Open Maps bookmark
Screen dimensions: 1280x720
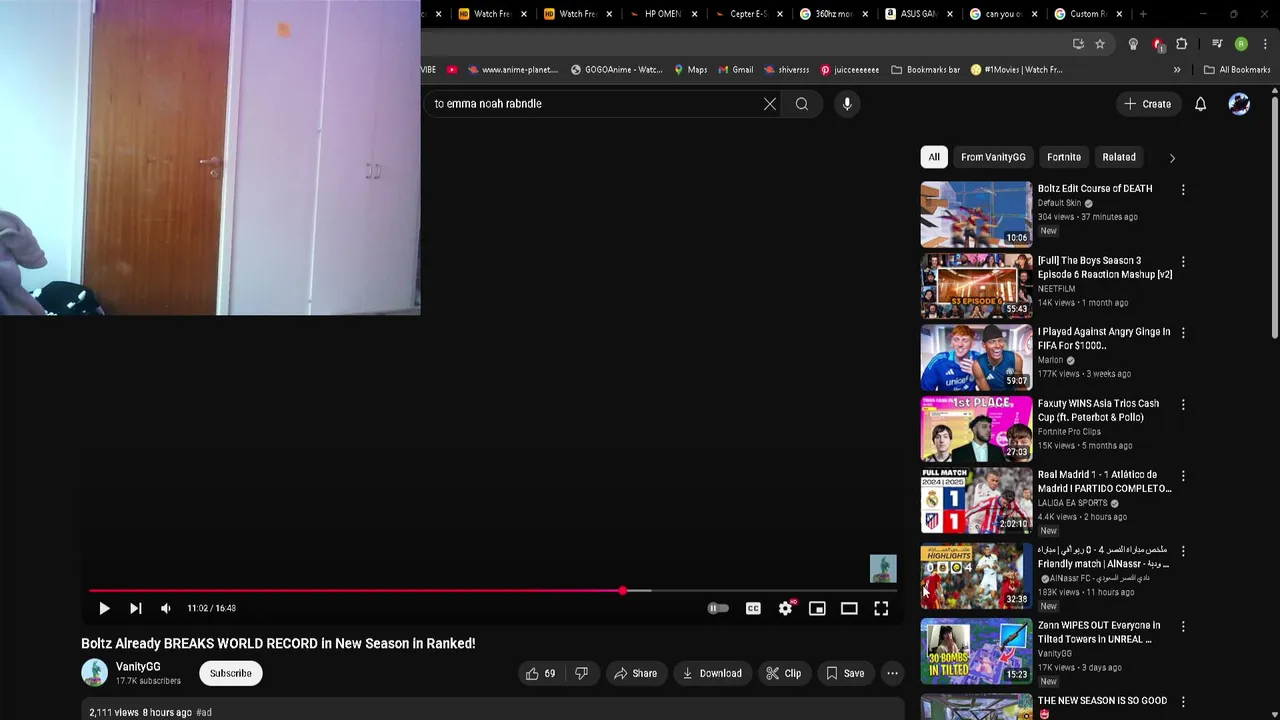690,70
